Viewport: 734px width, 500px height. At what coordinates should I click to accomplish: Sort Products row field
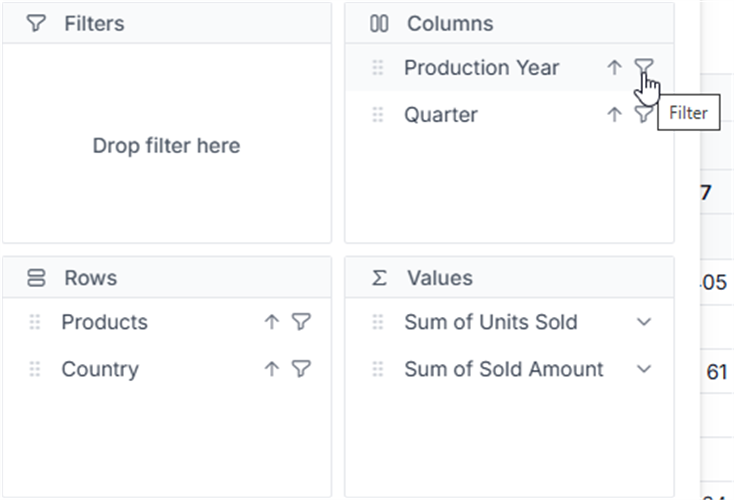[272, 322]
